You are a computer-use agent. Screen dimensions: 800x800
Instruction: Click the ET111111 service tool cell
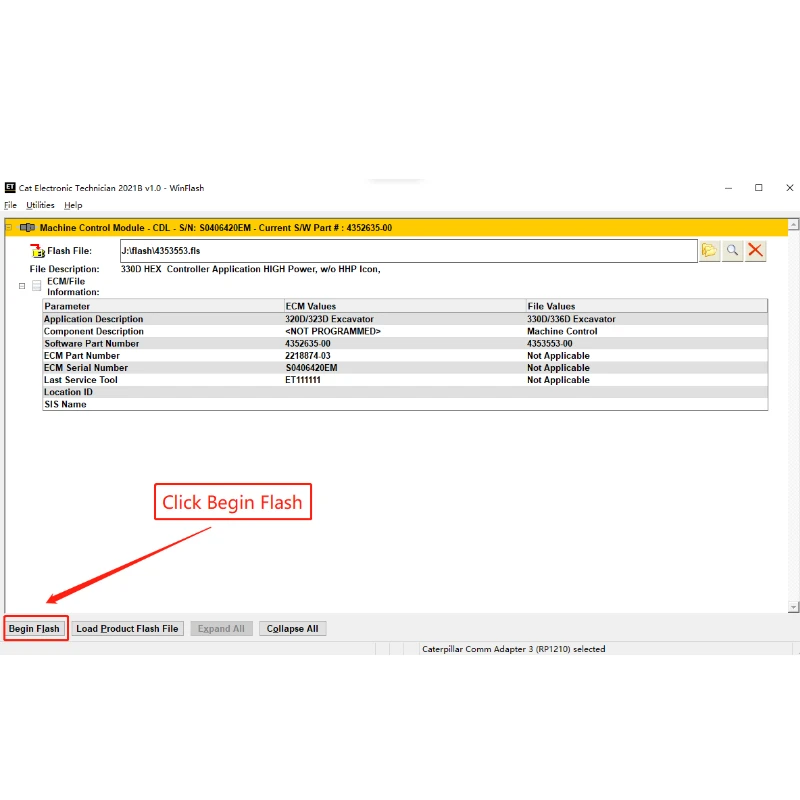(303, 380)
